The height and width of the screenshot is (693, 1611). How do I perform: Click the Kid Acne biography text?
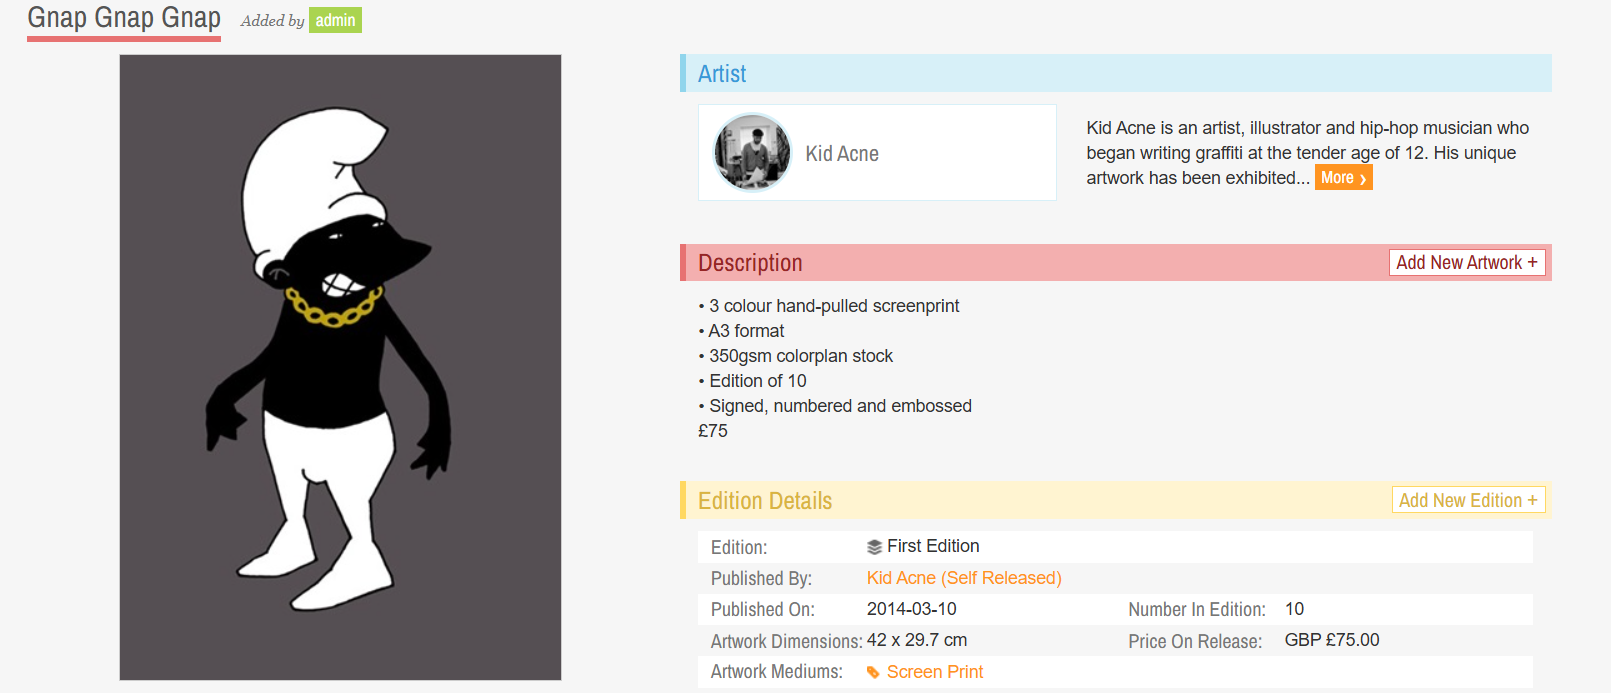click(x=1308, y=153)
